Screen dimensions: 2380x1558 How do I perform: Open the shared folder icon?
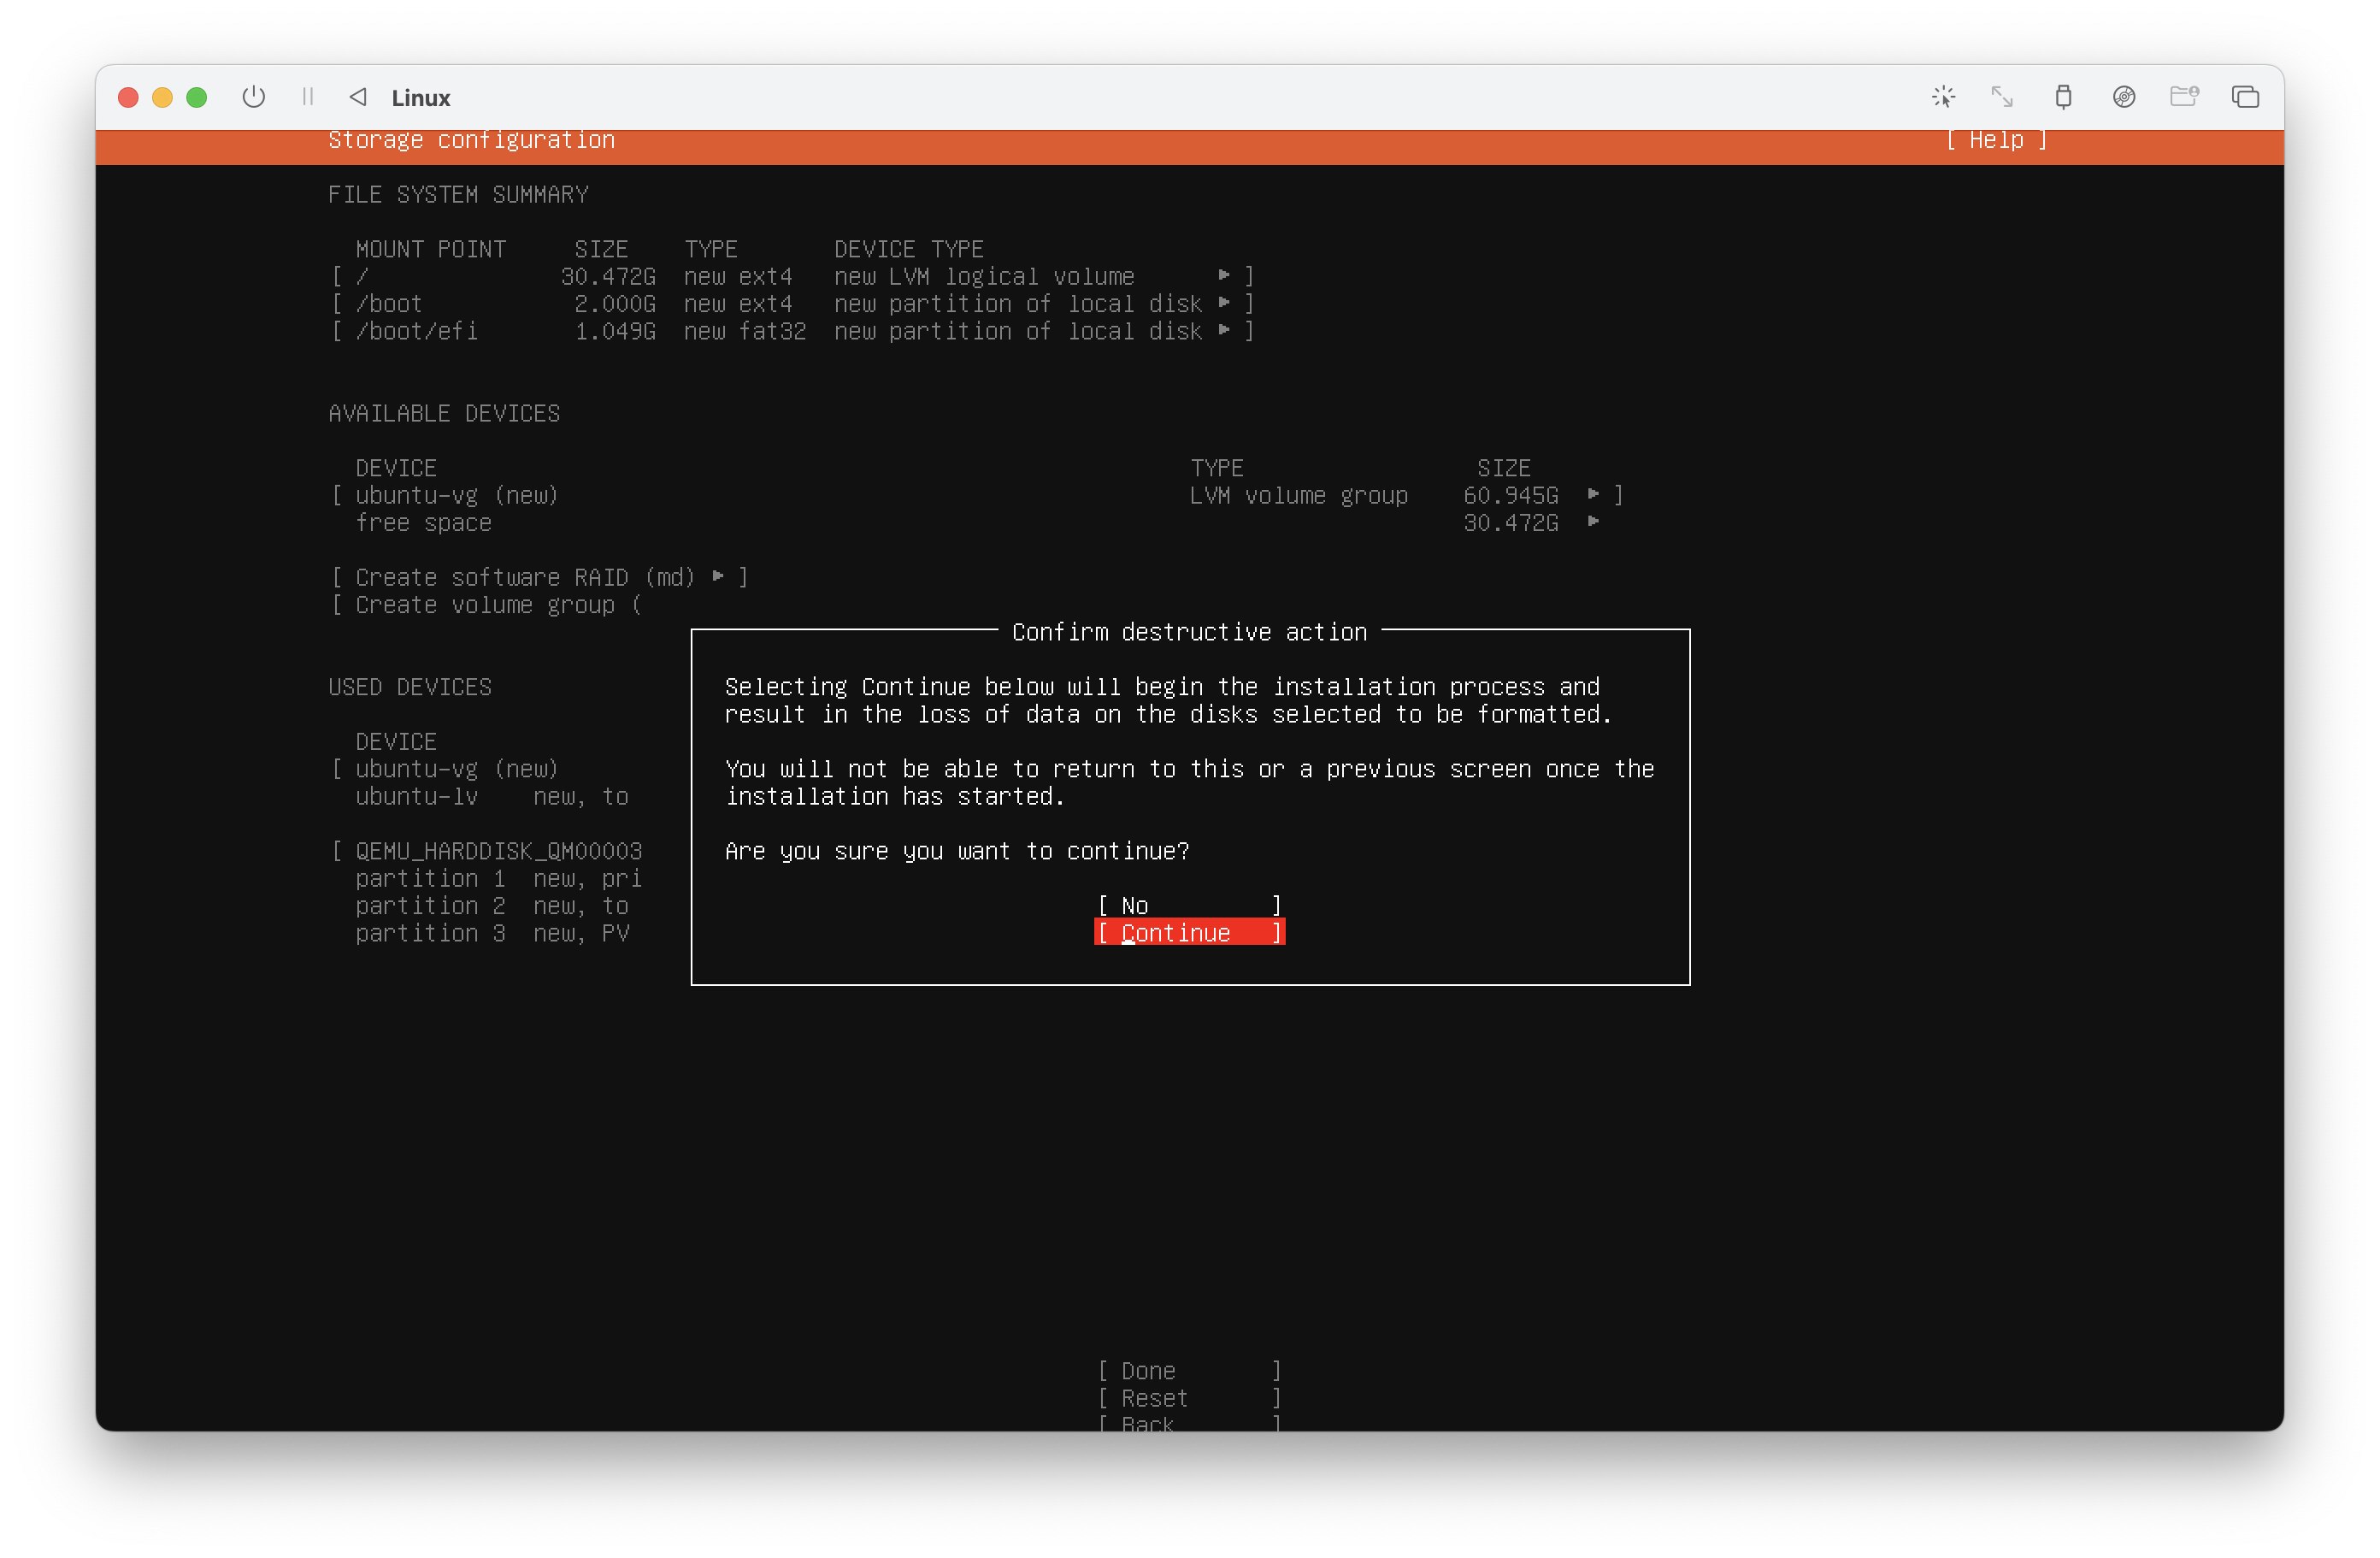point(2184,97)
